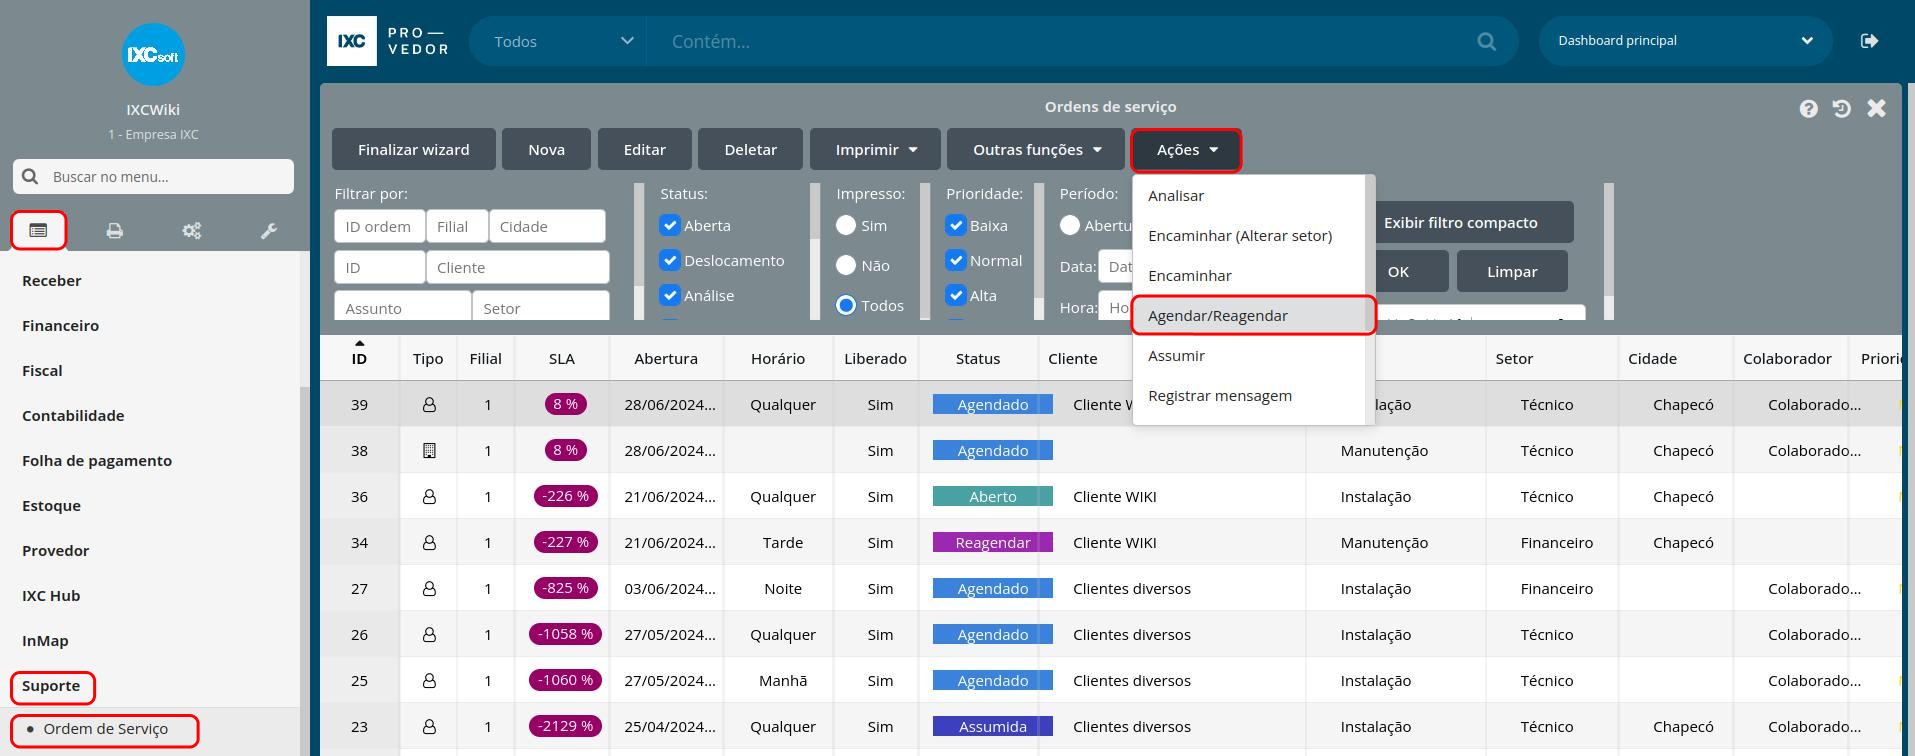Collapse the Ações dropdown

point(1187,150)
